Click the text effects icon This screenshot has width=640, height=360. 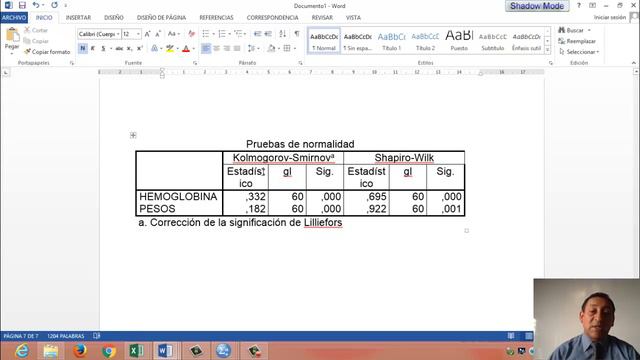tap(154, 49)
